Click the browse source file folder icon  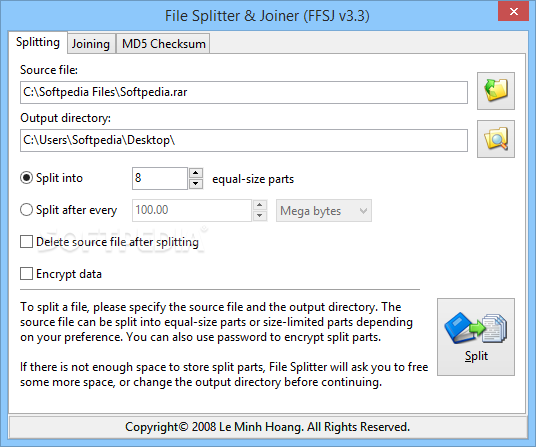pos(496,91)
